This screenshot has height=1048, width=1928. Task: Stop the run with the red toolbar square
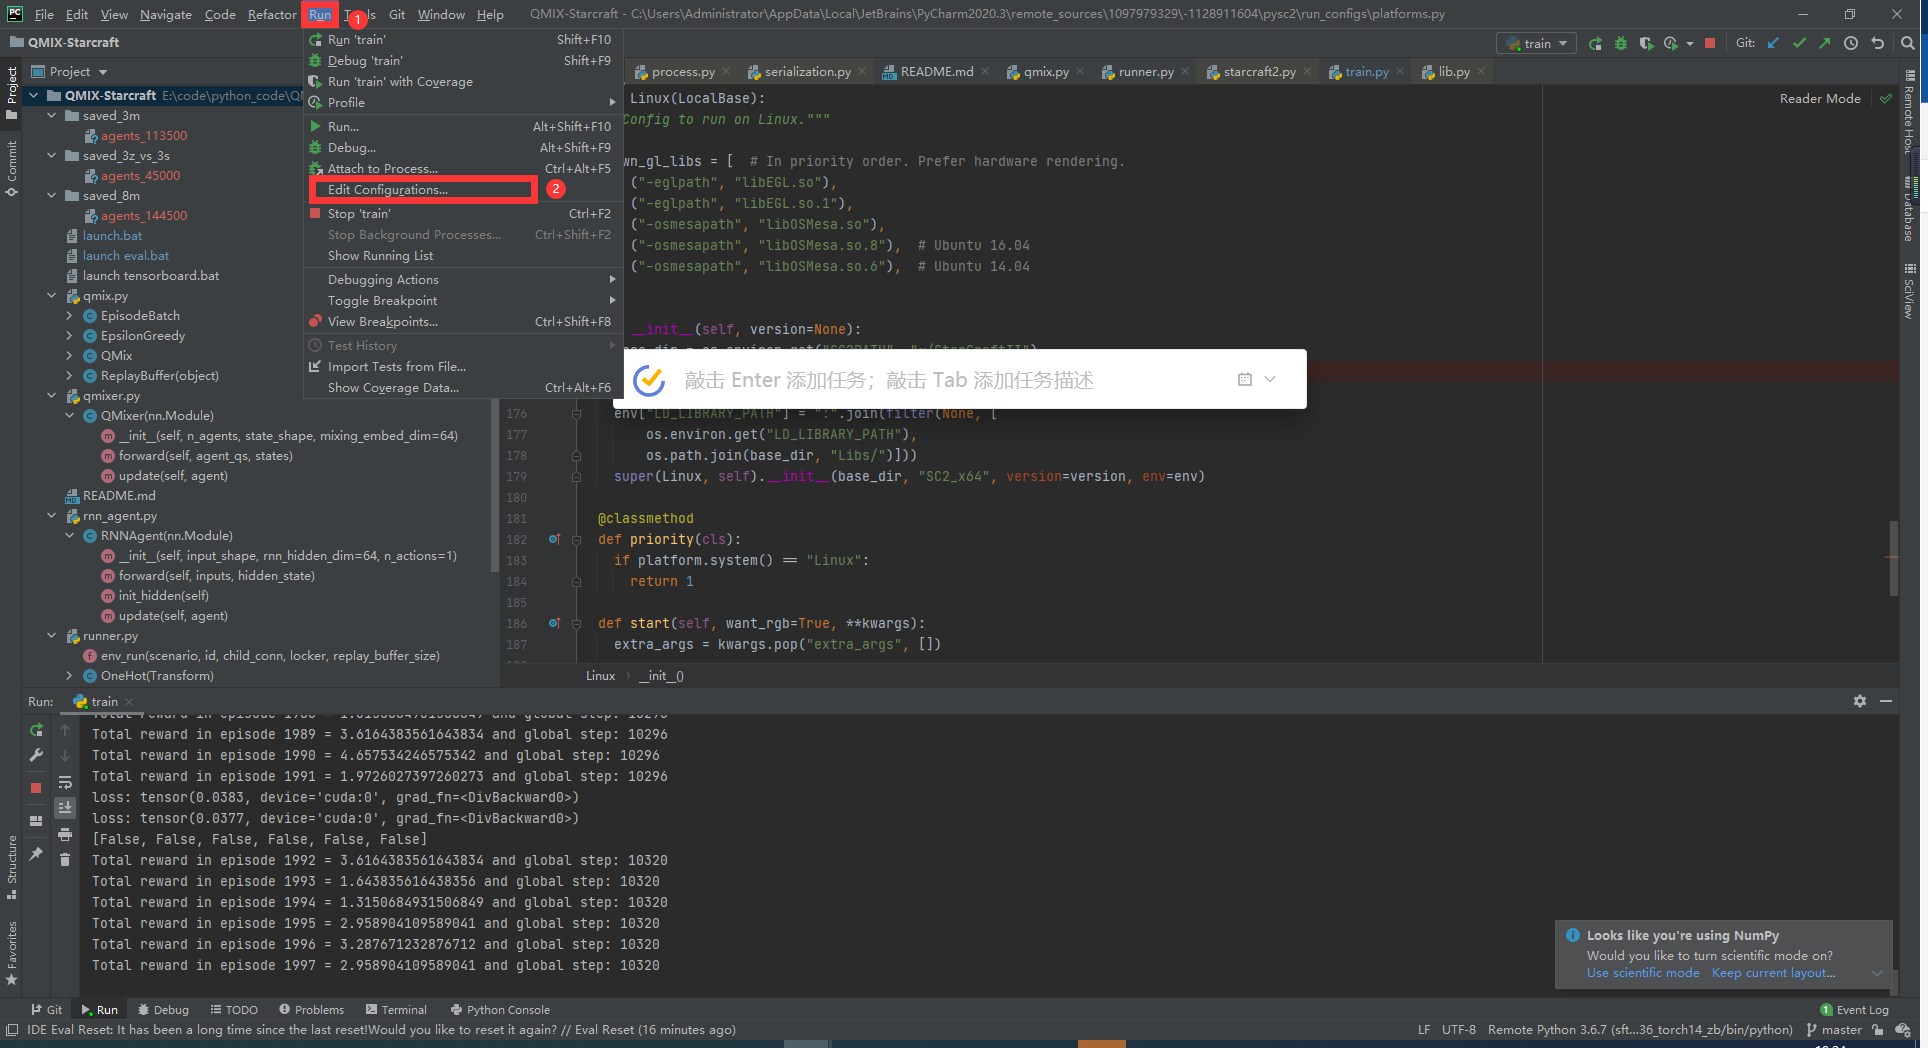pyautogui.click(x=1710, y=43)
